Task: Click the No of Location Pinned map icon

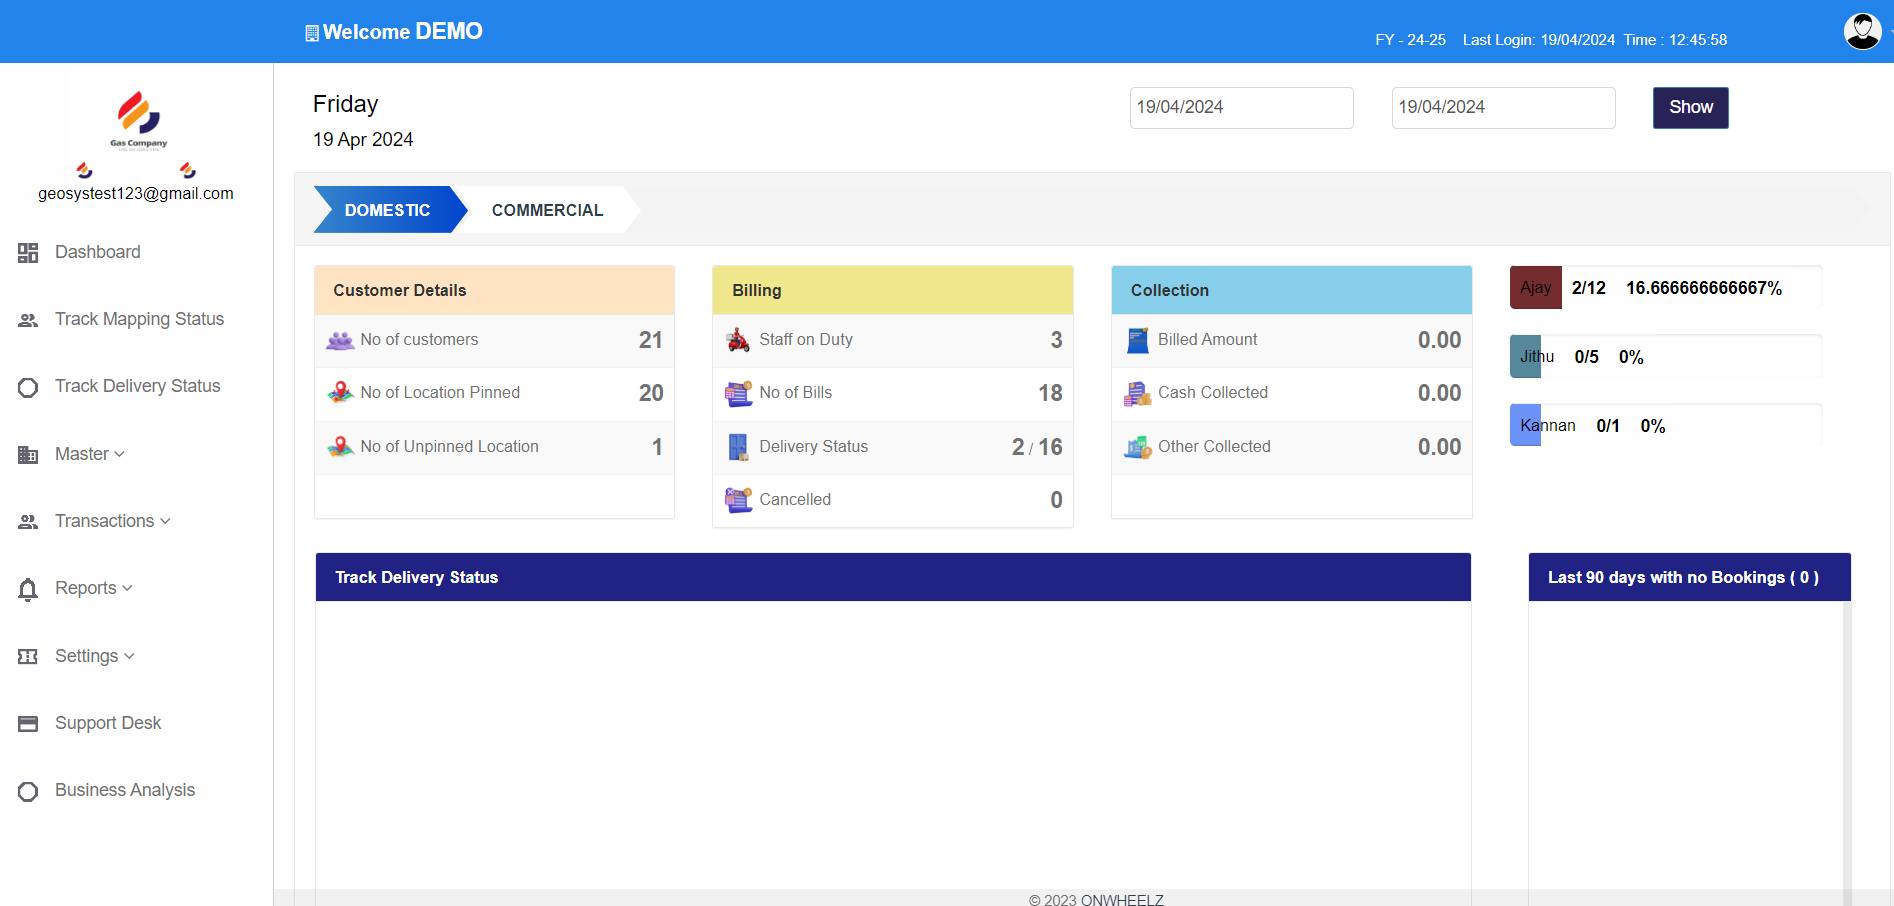Action: (340, 393)
